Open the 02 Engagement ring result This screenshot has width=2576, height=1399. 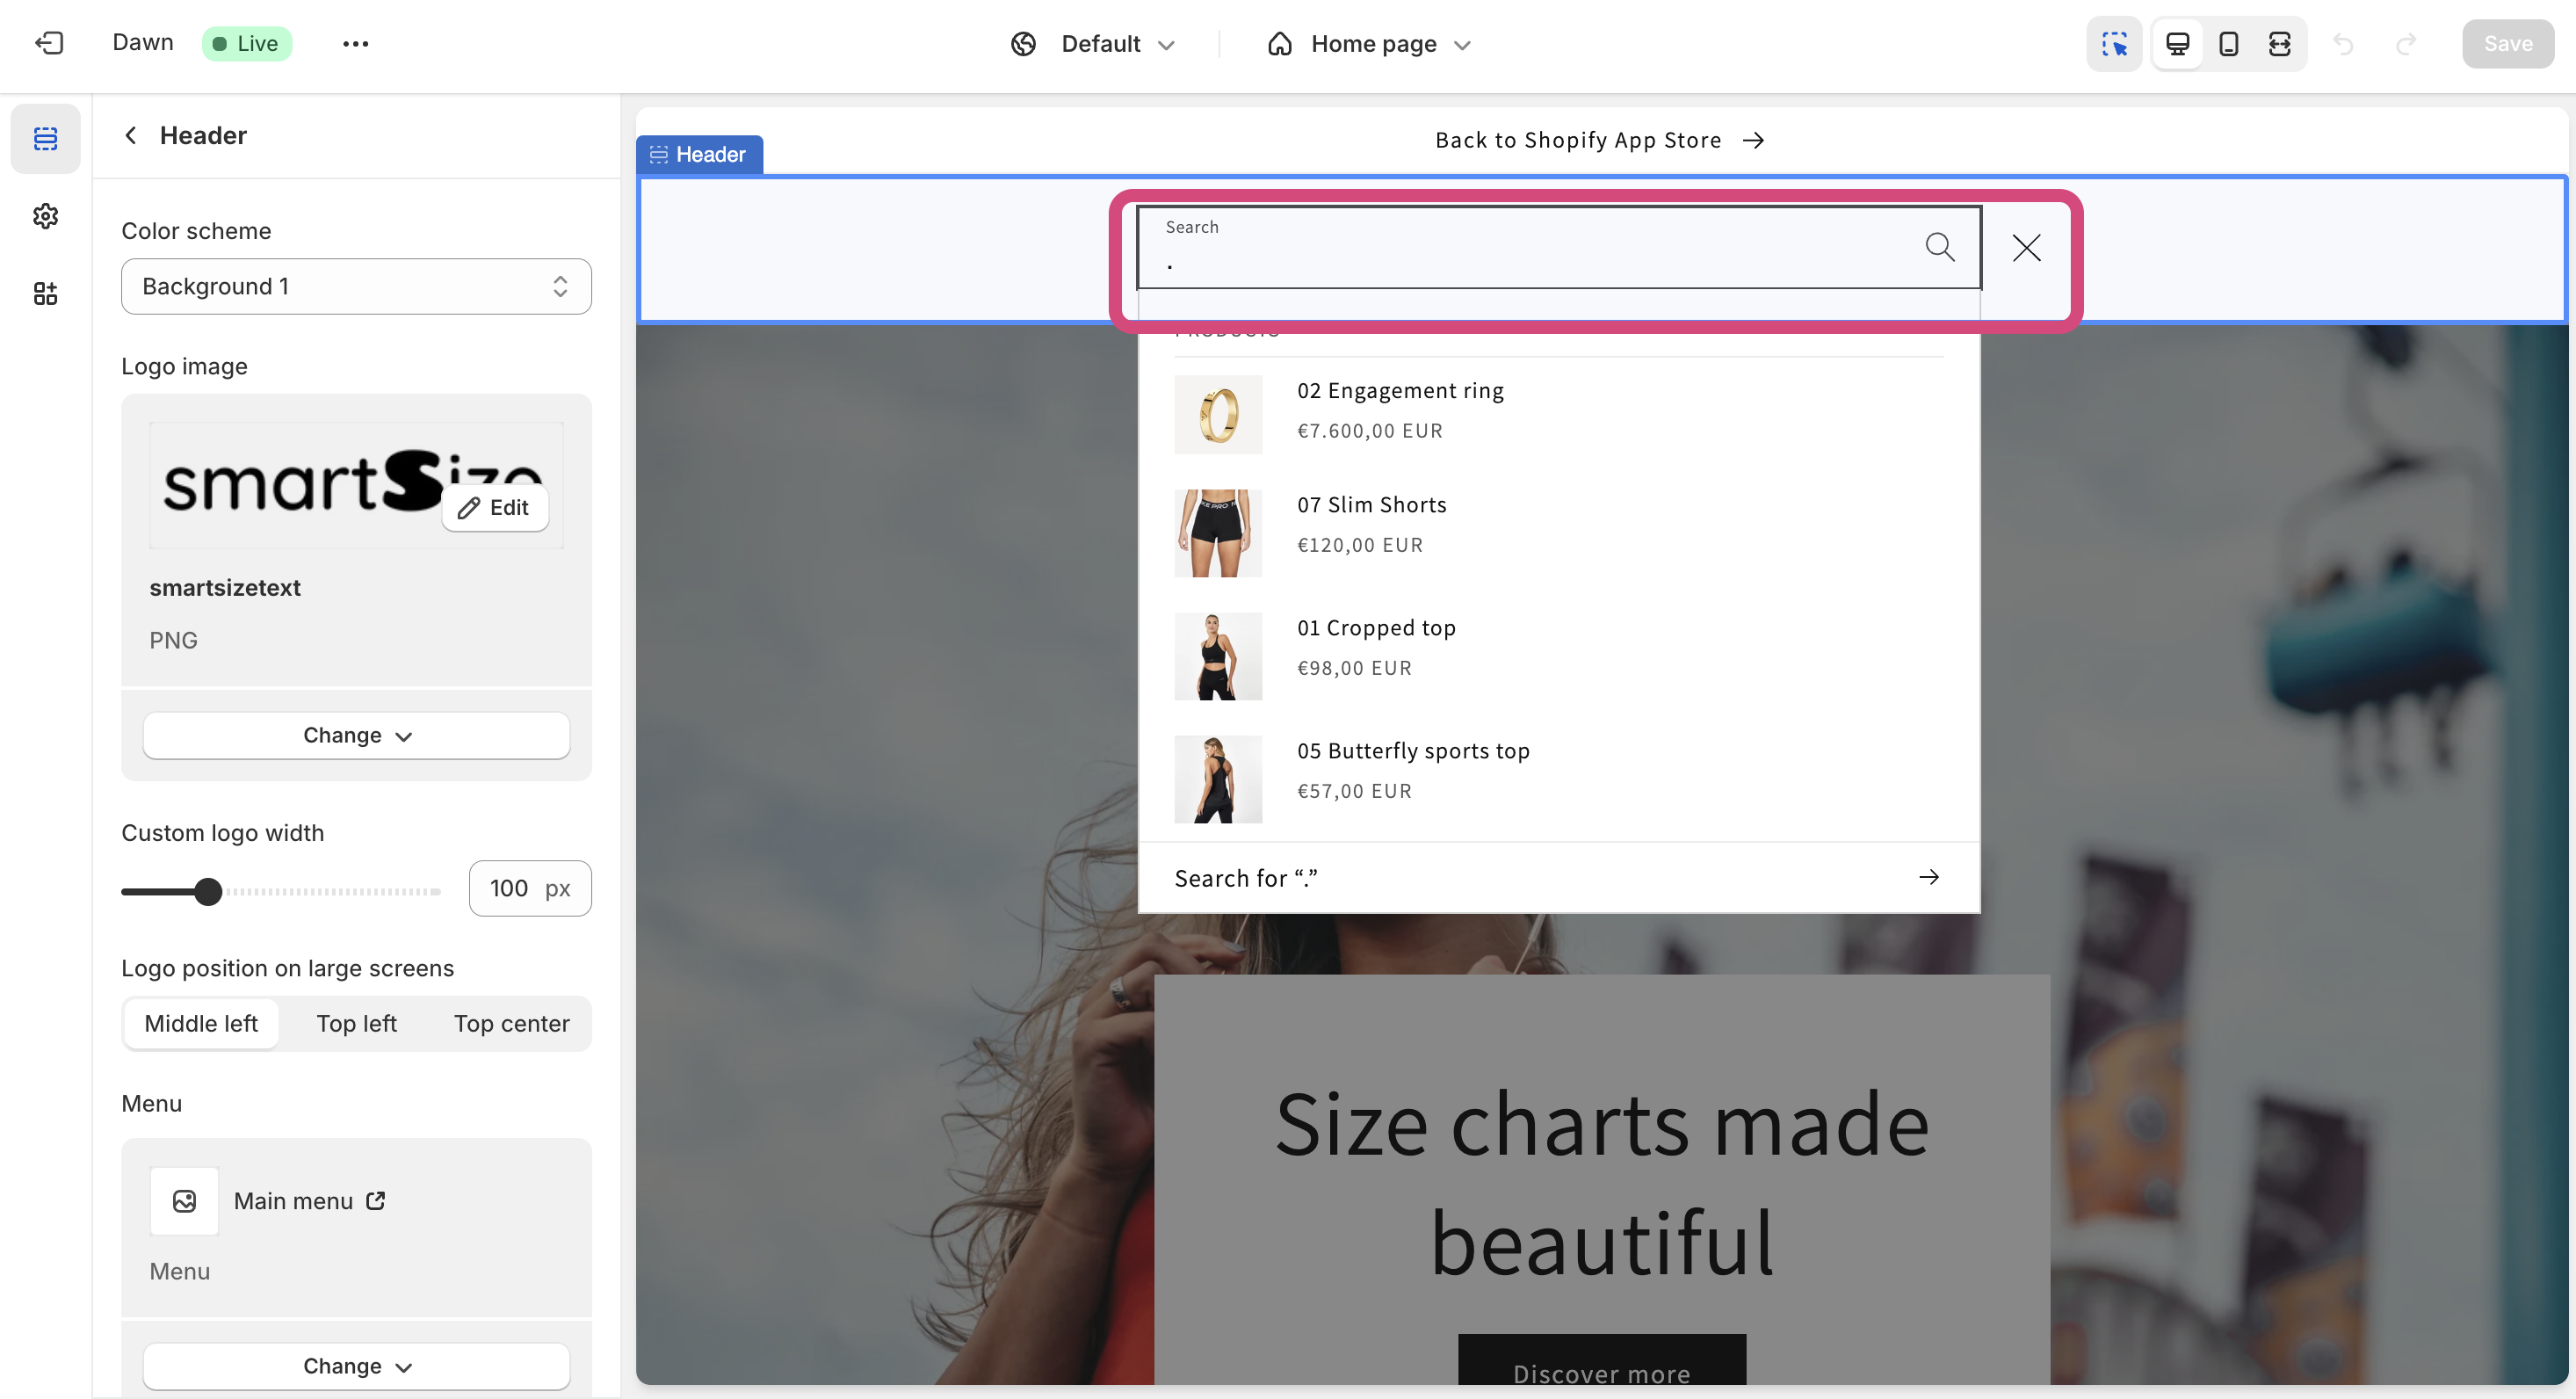[1558, 413]
